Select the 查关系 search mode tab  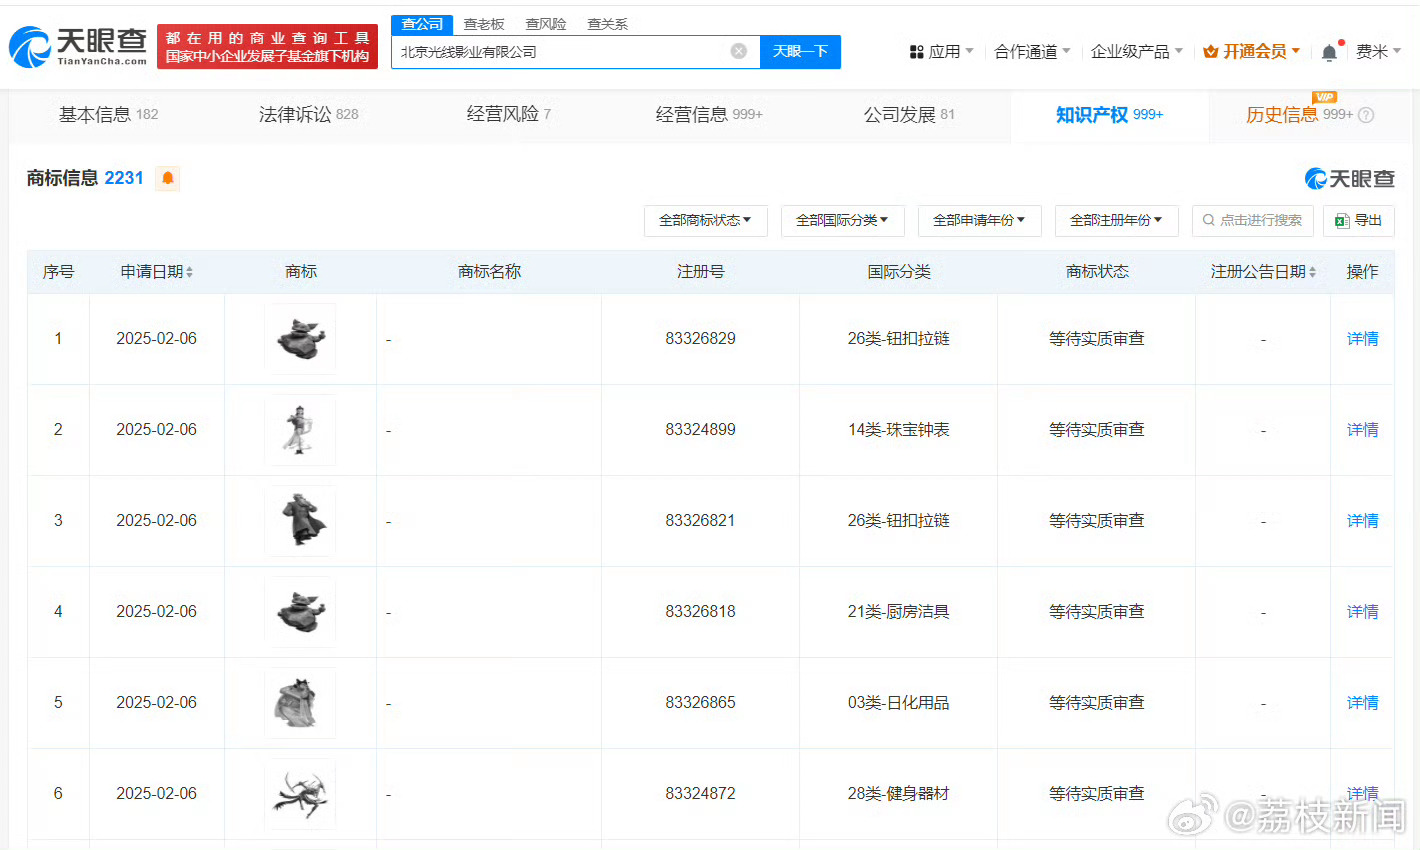point(608,24)
